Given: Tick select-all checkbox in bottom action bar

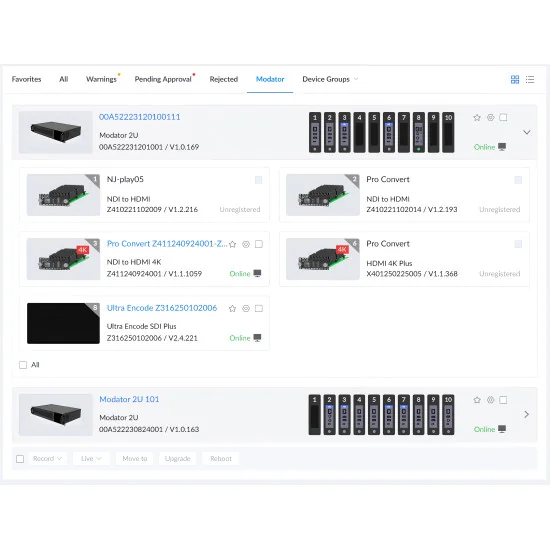Looking at the screenshot, I should [x=20, y=459].
